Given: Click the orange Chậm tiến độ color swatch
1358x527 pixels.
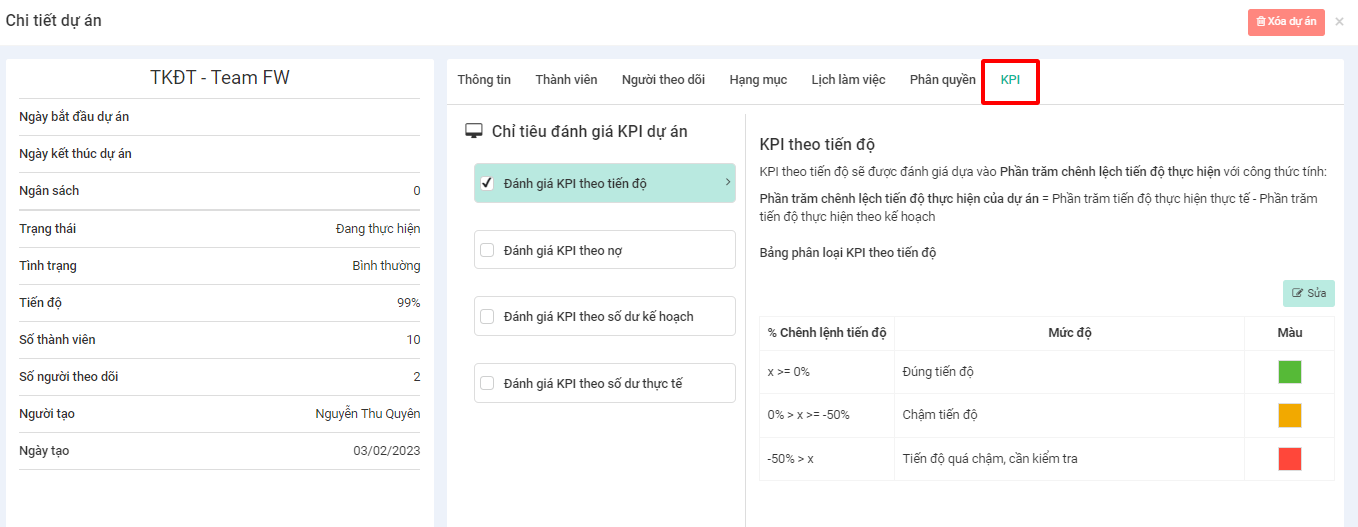Looking at the screenshot, I should pyautogui.click(x=1289, y=415).
